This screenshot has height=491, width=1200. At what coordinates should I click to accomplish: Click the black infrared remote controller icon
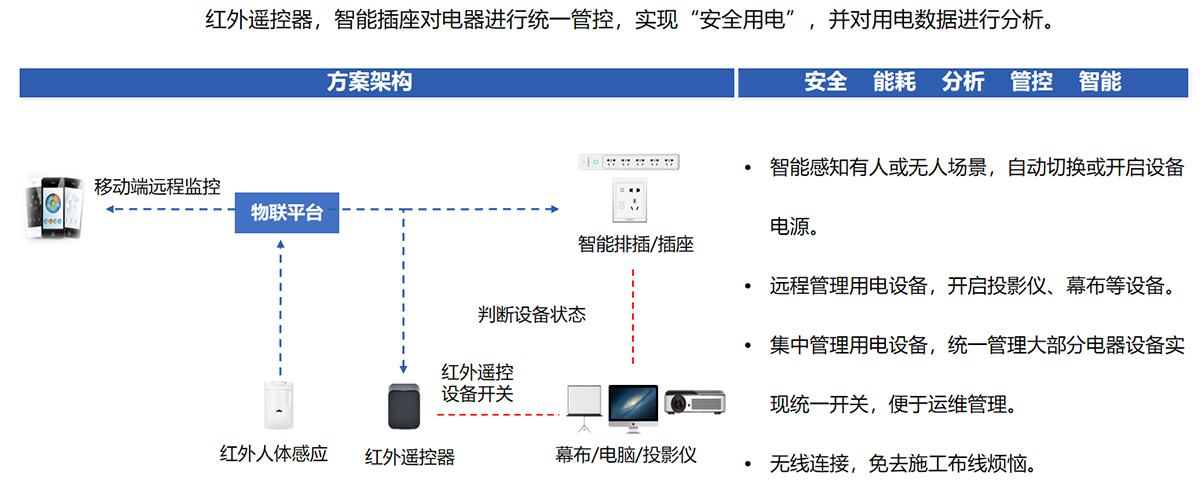pyautogui.click(x=403, y=408)
